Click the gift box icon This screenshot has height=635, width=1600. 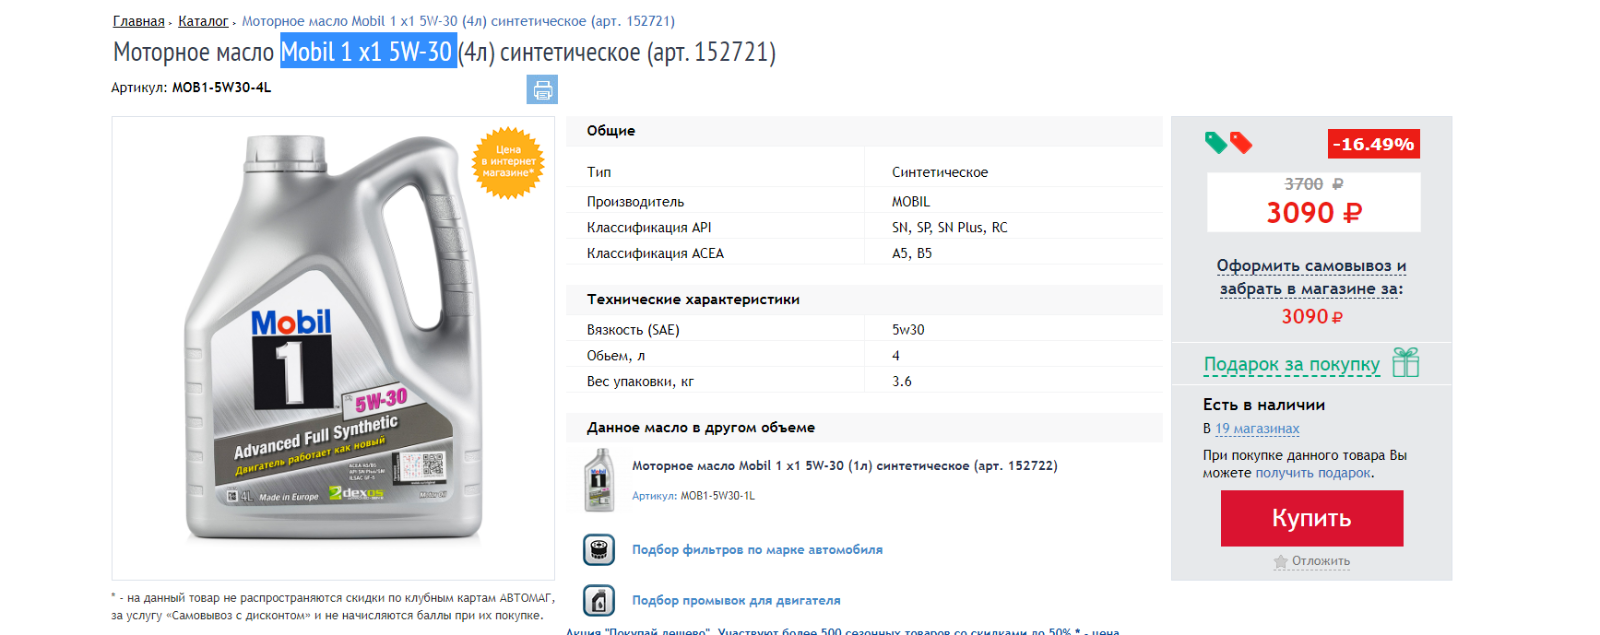[x=1406, y=362]
